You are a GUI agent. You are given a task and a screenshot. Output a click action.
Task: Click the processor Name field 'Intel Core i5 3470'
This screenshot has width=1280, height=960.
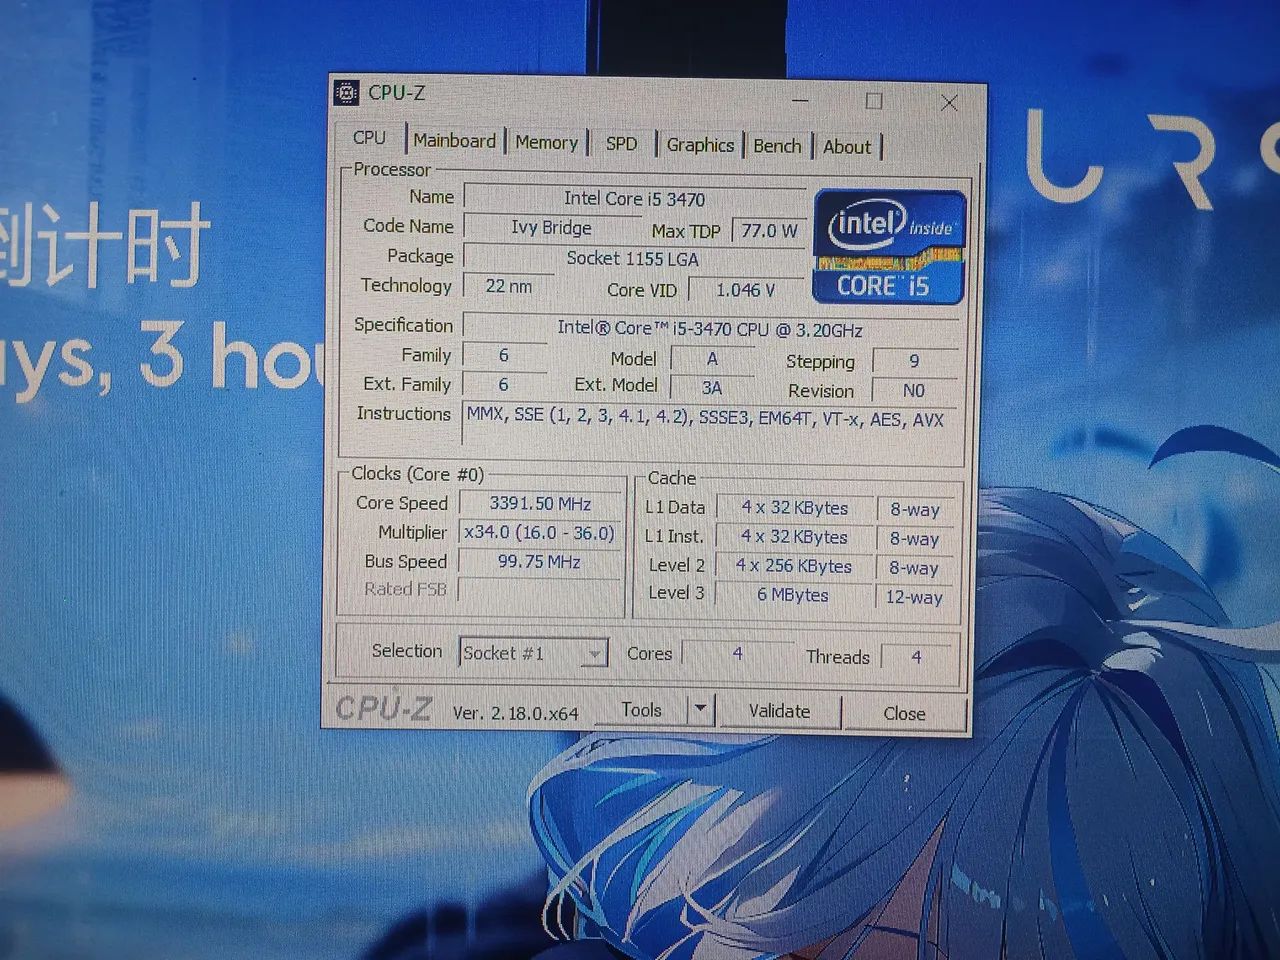[634, 199]
